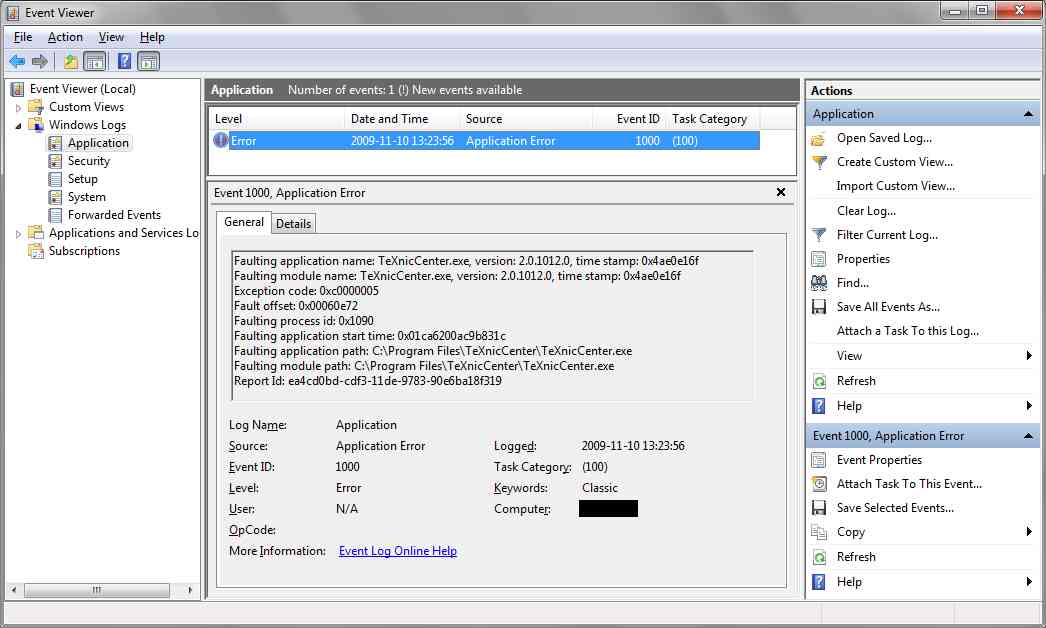Click the Forward arrow toolbar icon
The image size is (1046, 628).
(40, 62)
